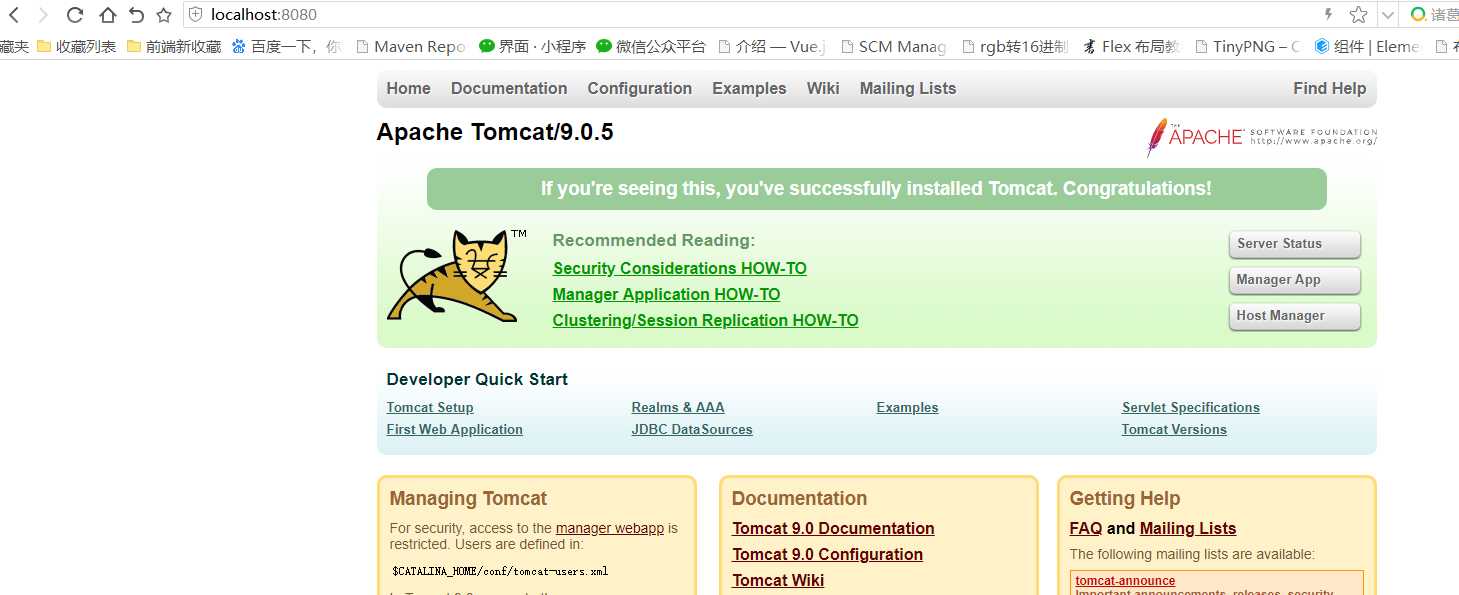Reload the page with the refresh icon

[75, 15]
